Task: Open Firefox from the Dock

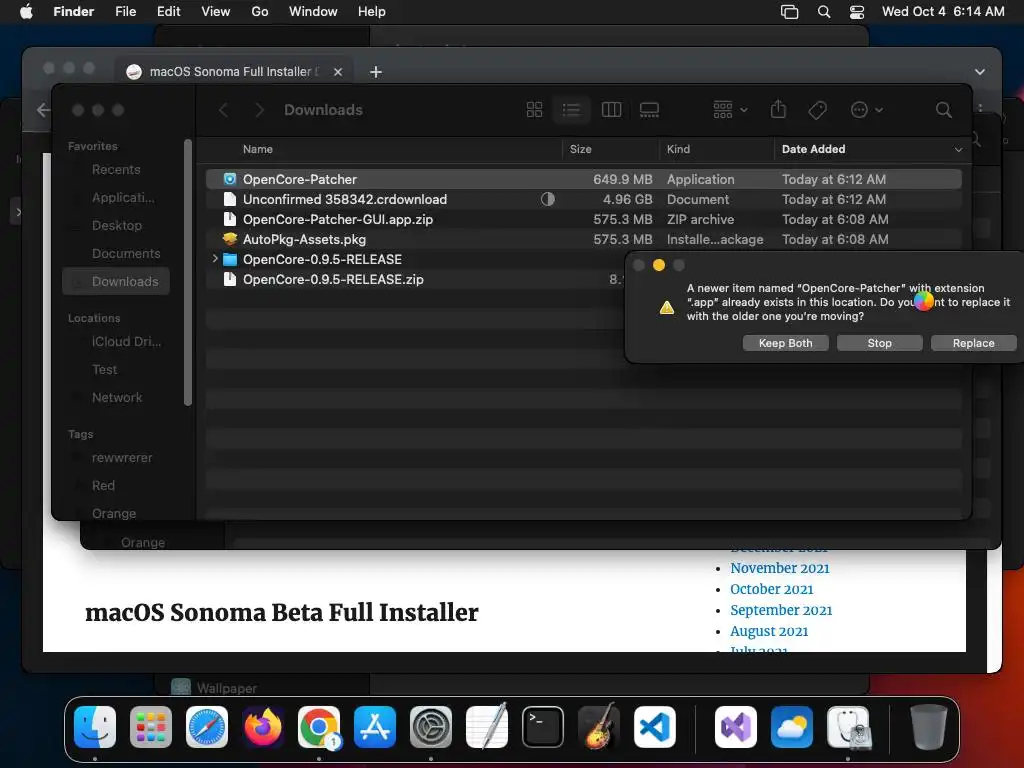Action: [x=263, y=727]
